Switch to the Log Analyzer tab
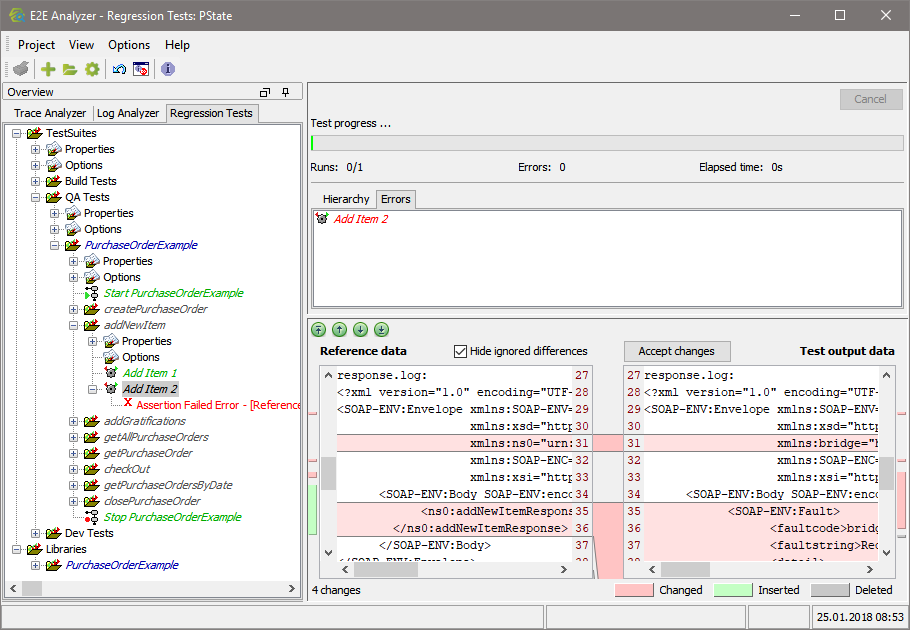 (x=128, y=113)
